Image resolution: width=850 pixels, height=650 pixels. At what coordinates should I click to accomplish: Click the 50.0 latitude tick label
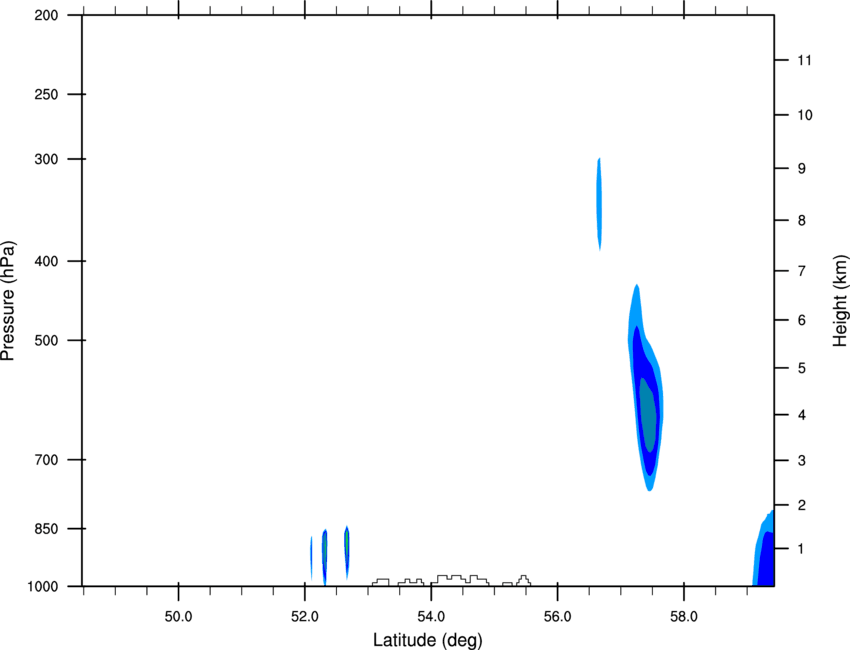pyautogui.click(x=178, y=617)
